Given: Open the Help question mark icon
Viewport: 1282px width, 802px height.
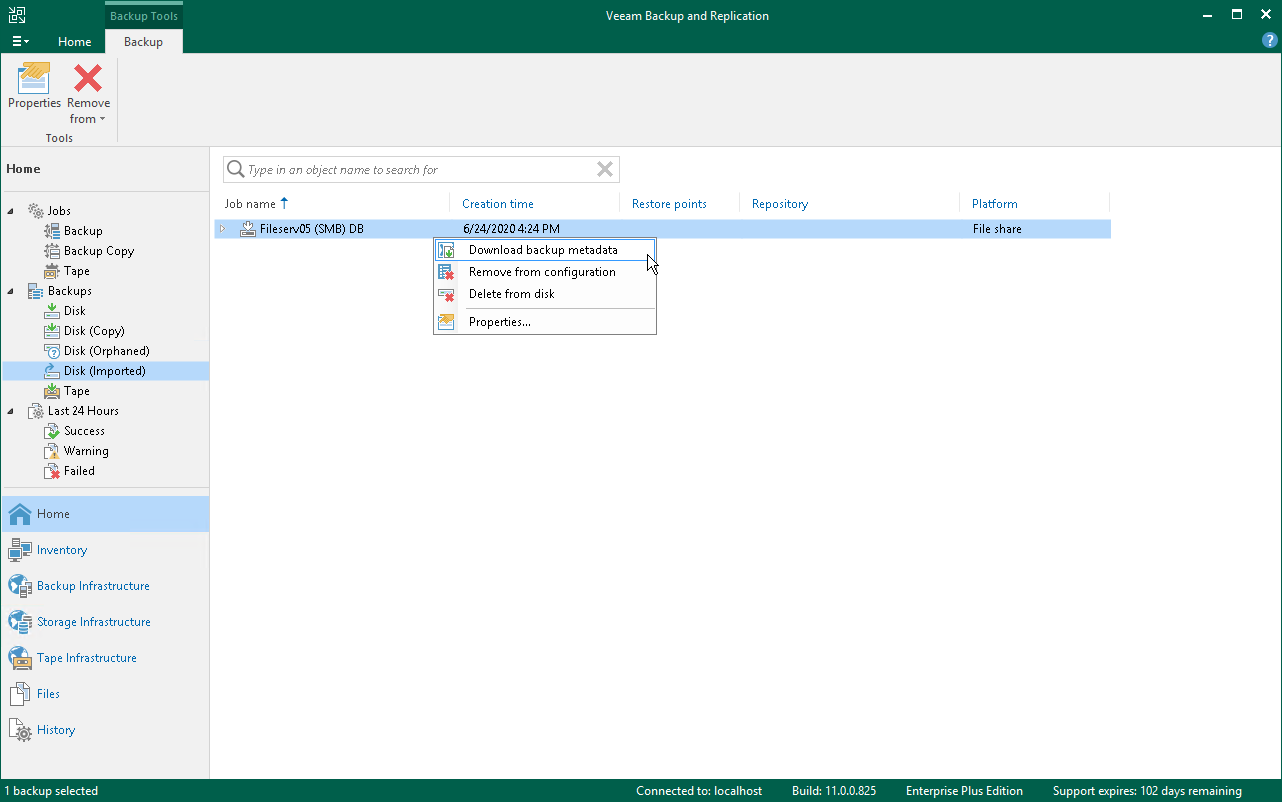Looking at the screenshot, I should click(x=1269, y=40).
